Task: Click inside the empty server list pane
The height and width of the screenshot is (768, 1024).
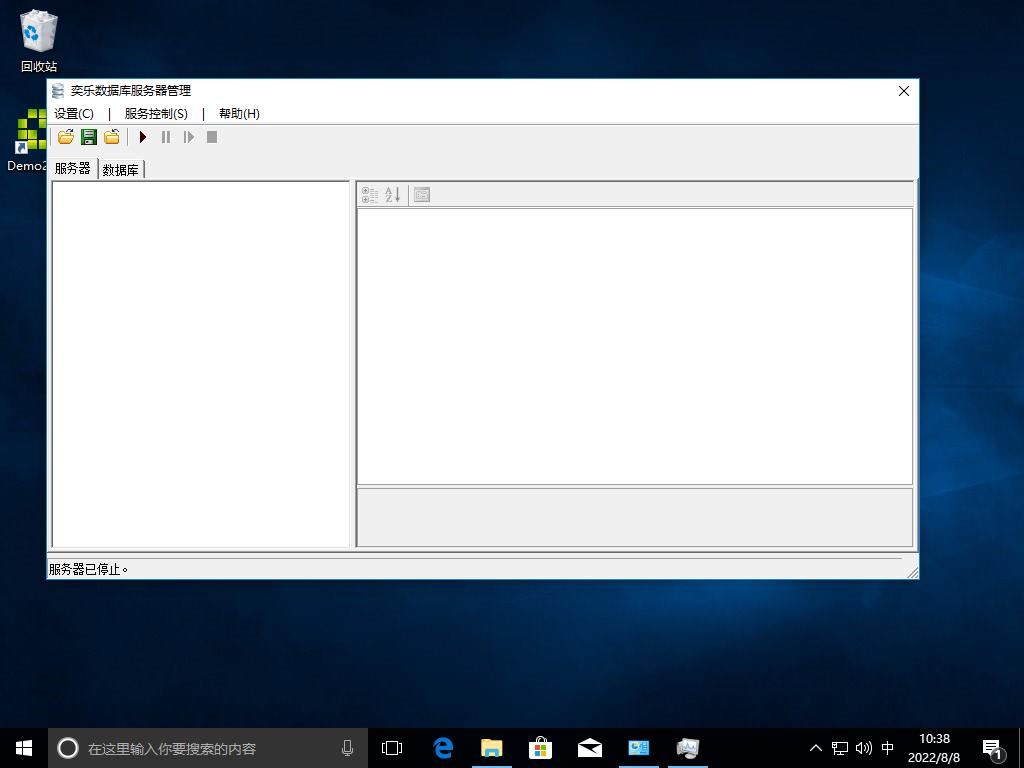Action: coord(200,364)
